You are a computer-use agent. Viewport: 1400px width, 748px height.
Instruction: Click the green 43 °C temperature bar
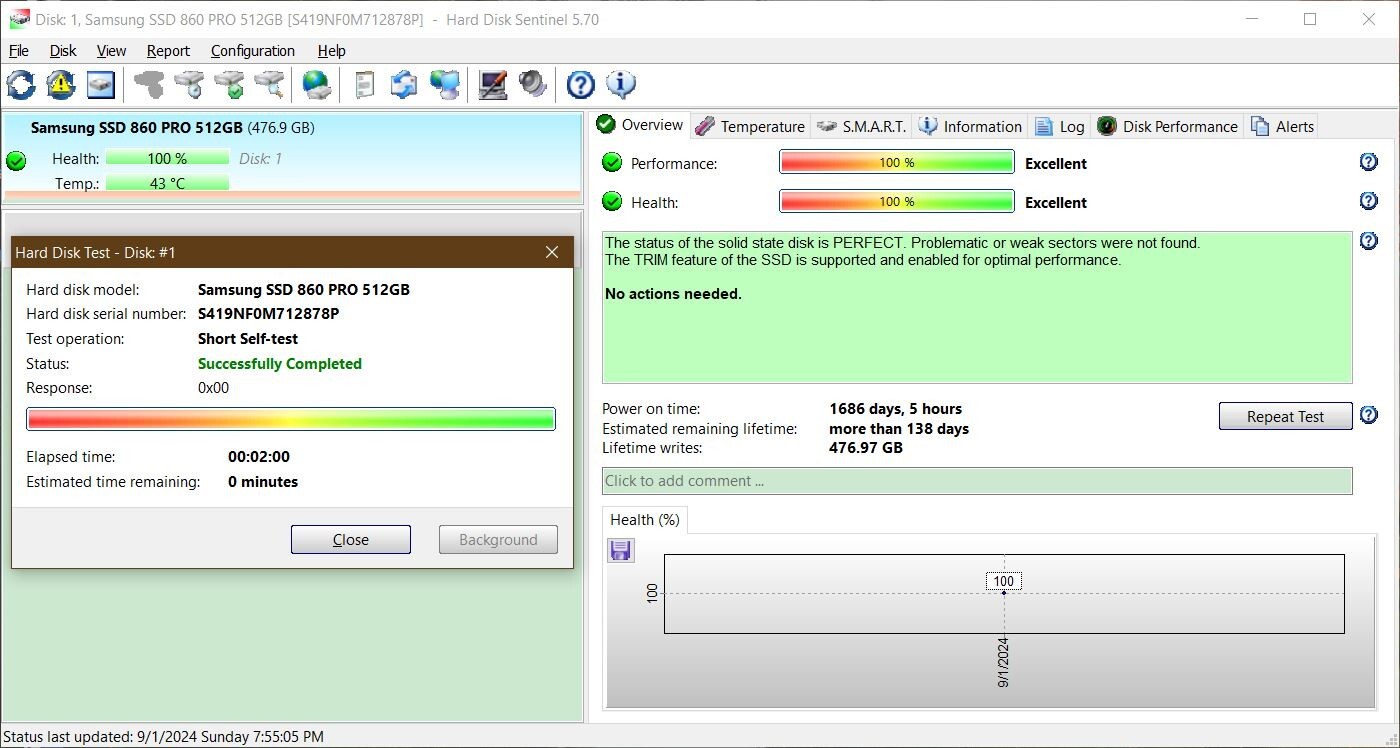tap(167, 183)
